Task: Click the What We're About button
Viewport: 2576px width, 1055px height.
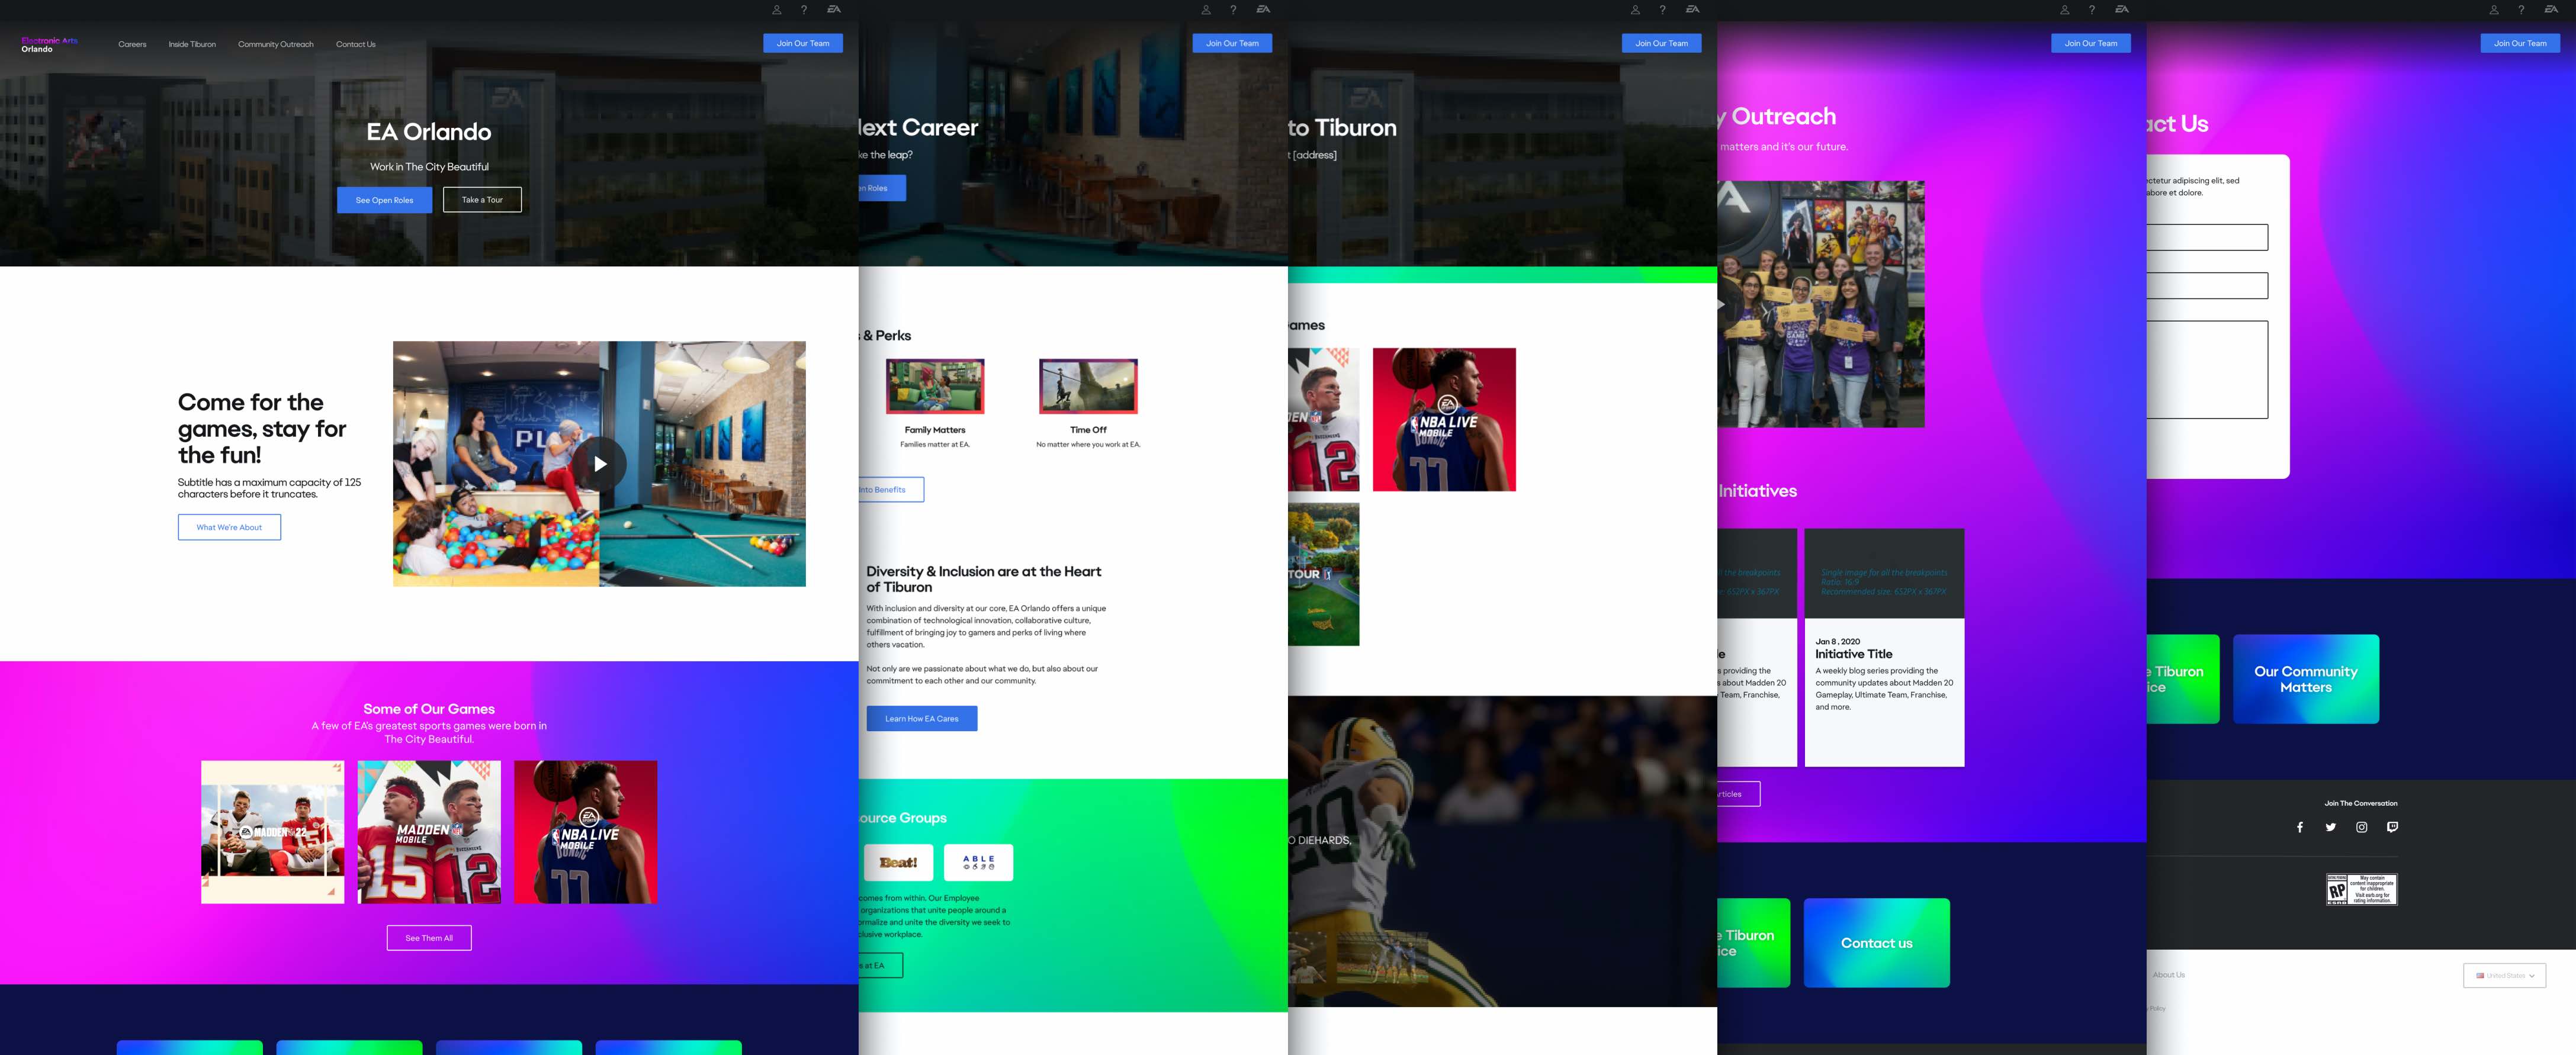Action: click(229, 527)
